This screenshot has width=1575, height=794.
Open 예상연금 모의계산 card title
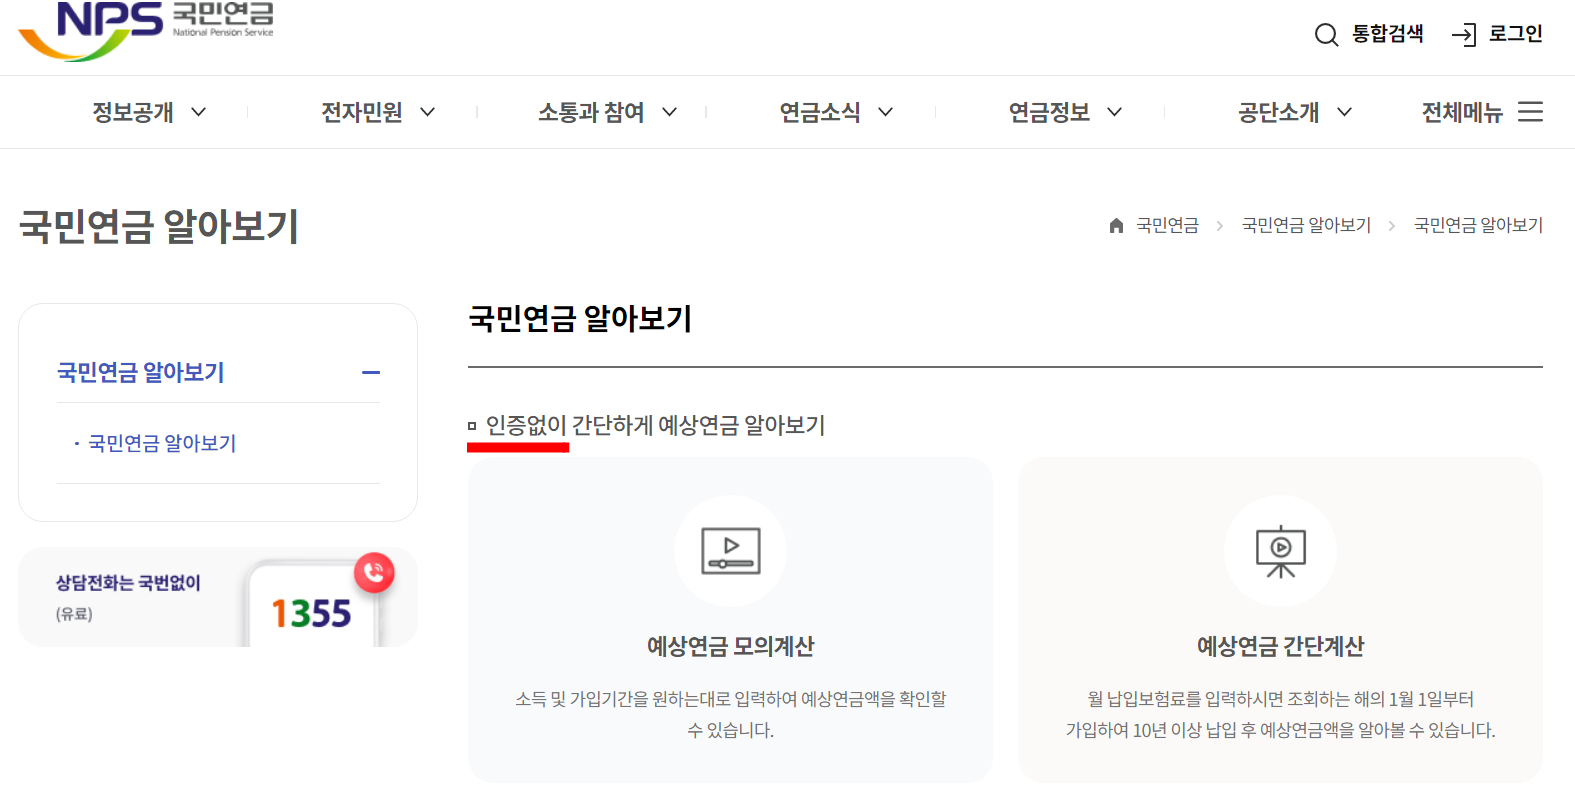click(x=730, y=646)
